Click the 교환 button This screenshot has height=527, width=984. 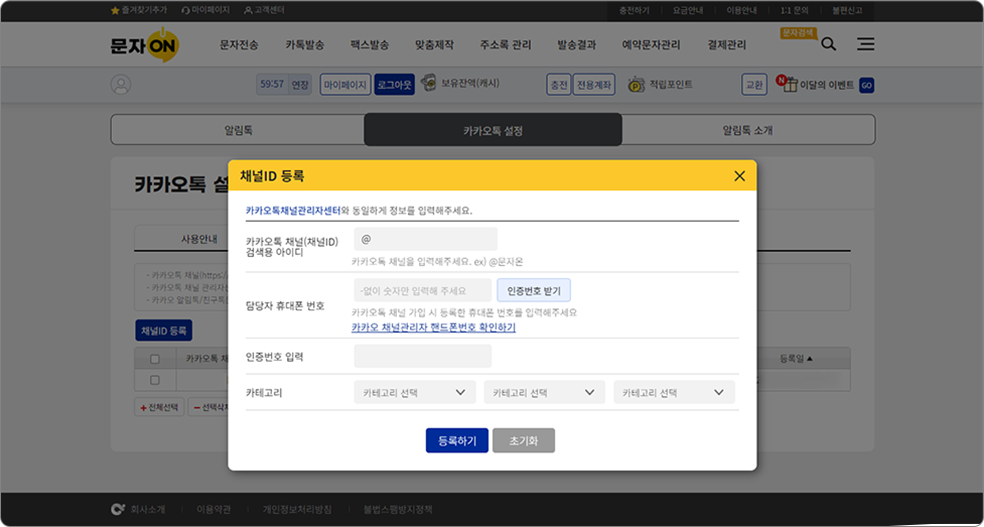754,85
